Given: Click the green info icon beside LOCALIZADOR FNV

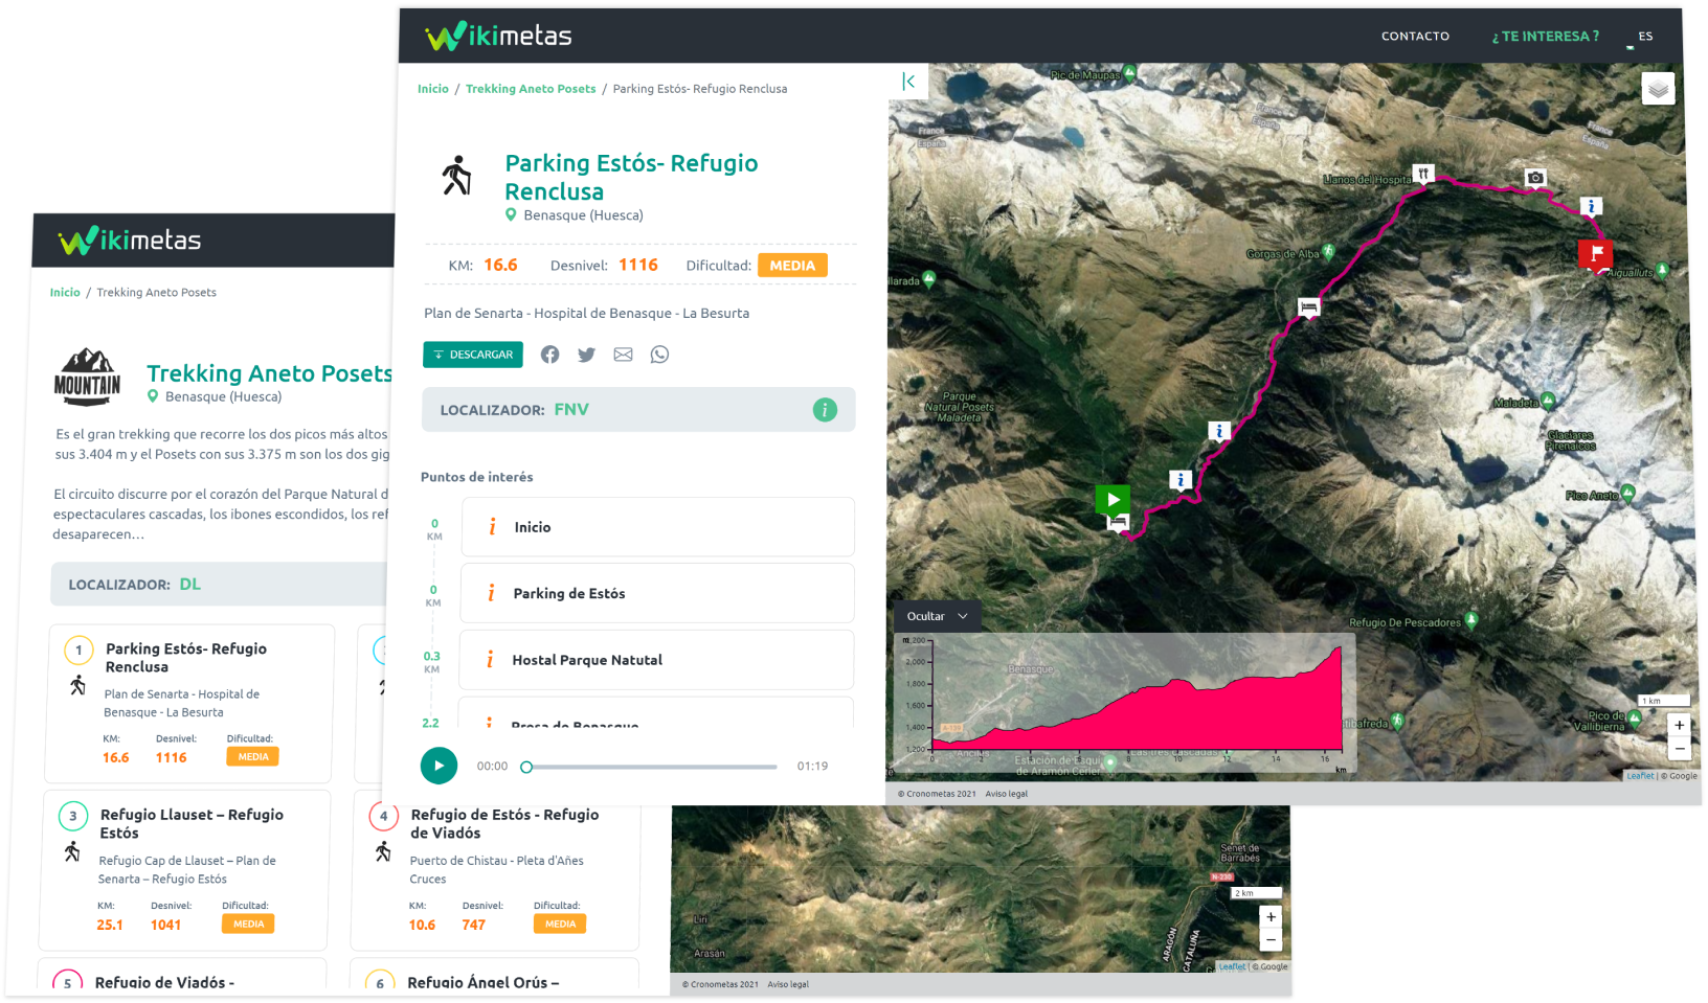Looking at the screenshot, I should 825,410.
